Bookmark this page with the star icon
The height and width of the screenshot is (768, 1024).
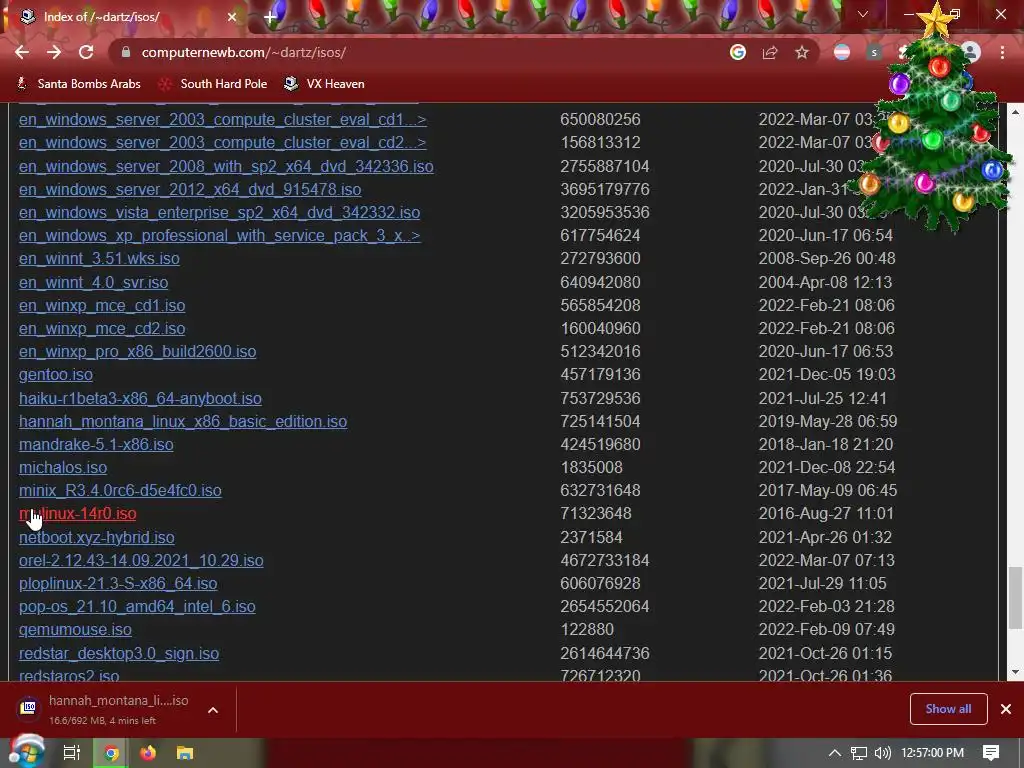click(802, 52)
